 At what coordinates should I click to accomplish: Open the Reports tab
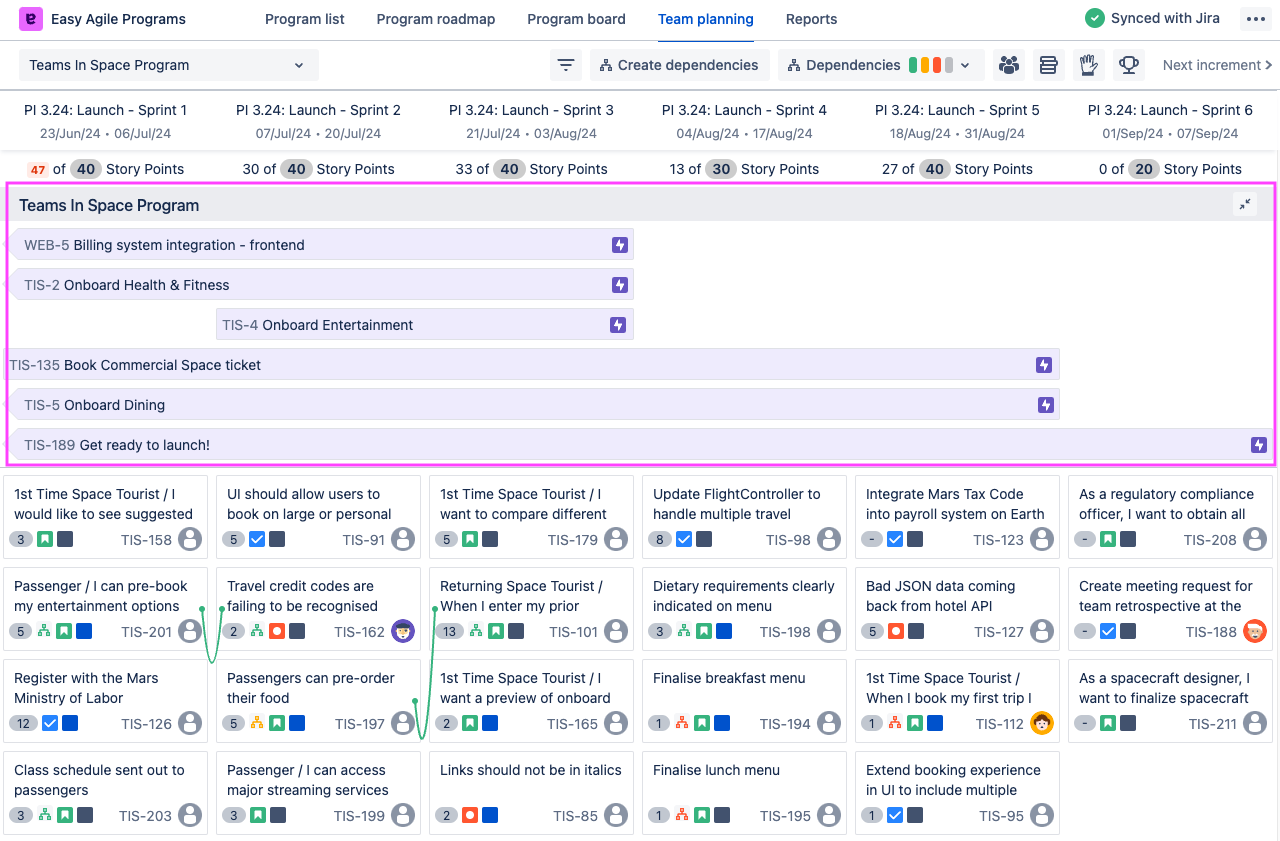coord(811,19)
